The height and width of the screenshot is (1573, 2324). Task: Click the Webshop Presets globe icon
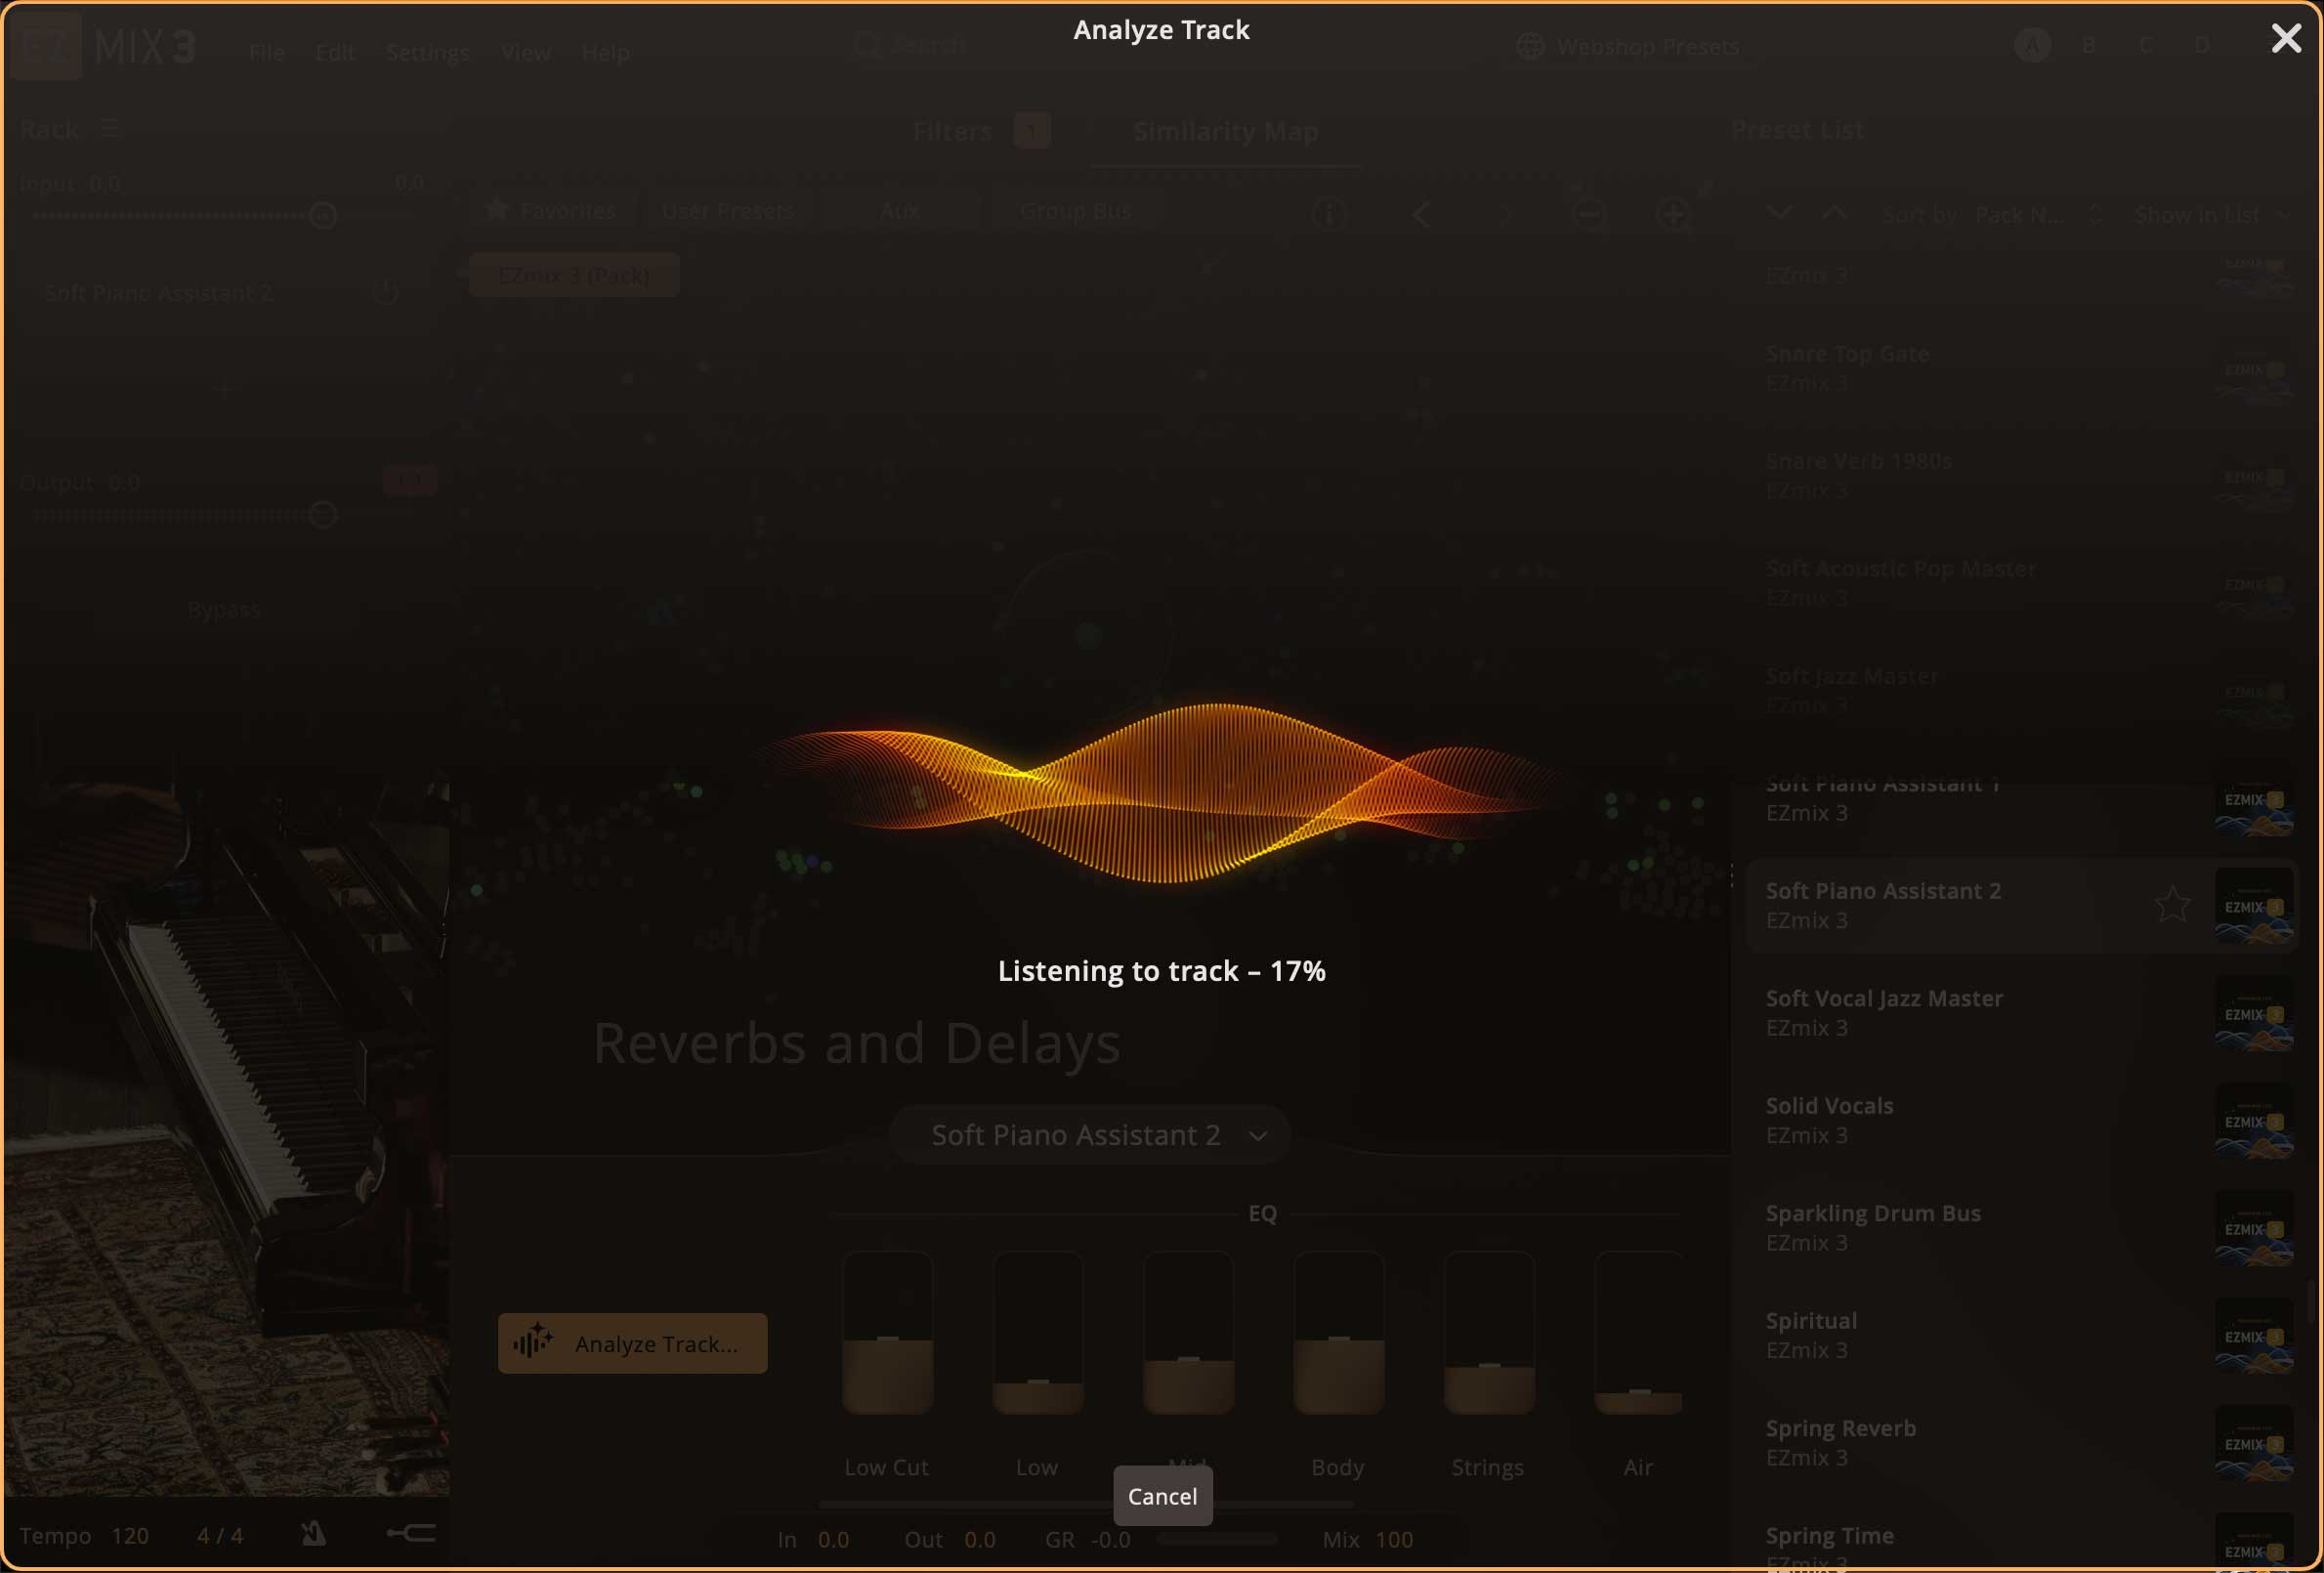(x=1530, y=47)
